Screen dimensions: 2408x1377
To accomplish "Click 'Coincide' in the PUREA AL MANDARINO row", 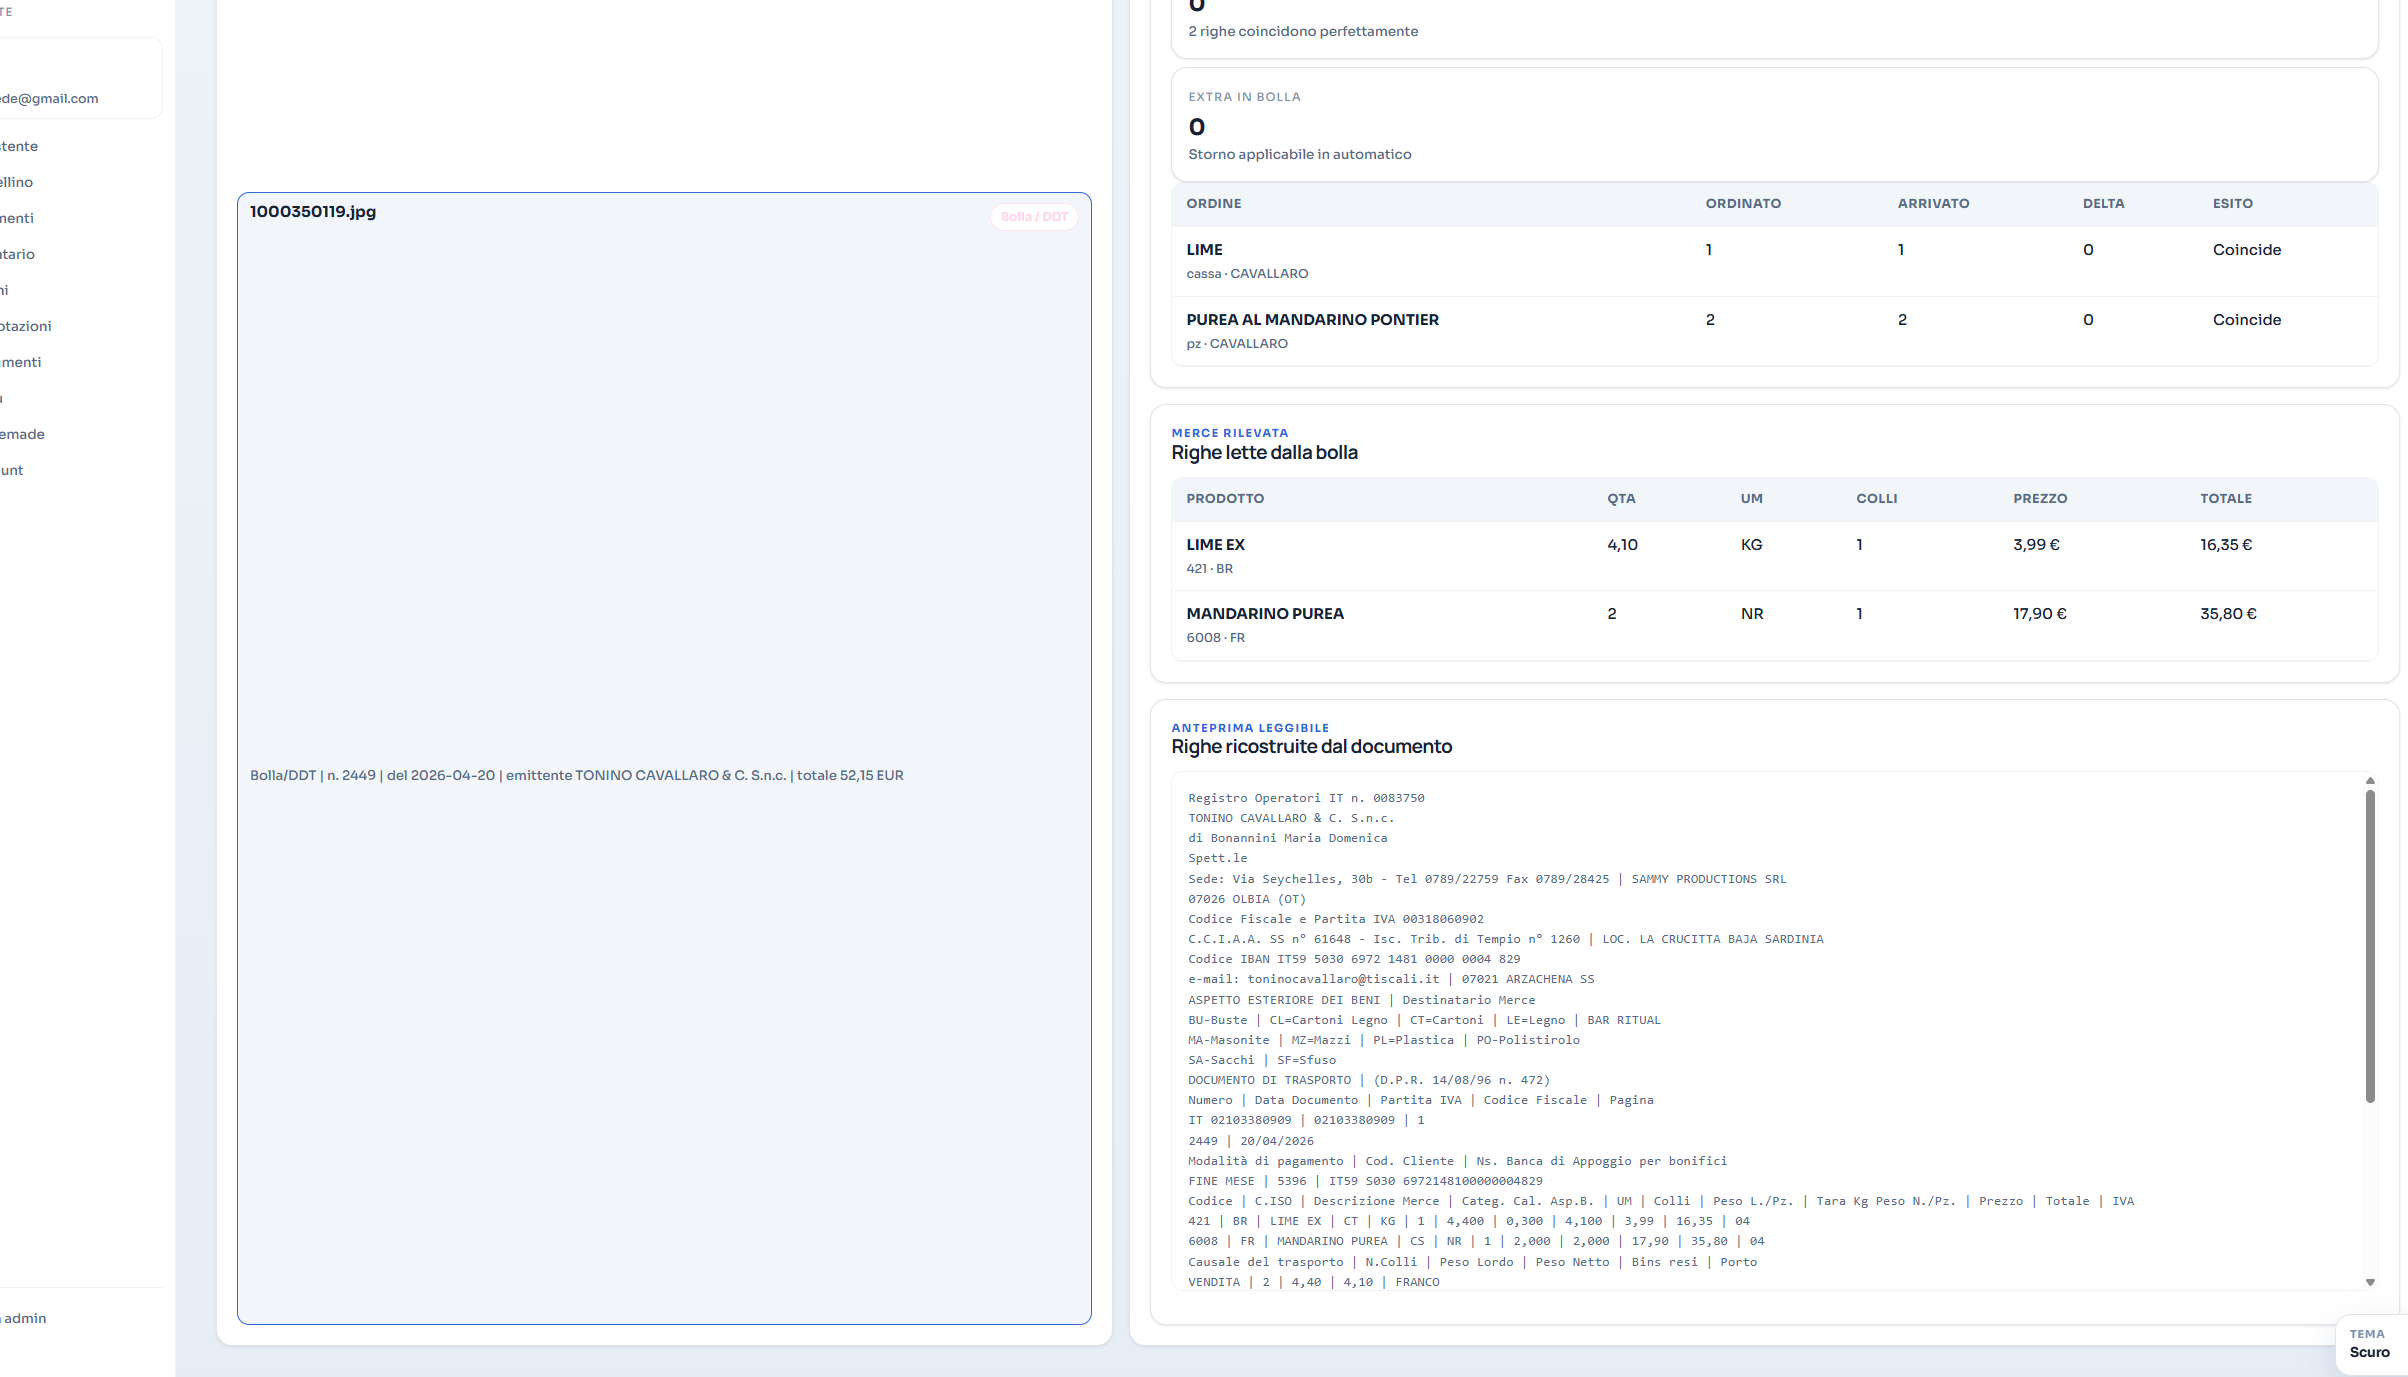I will (2246, 319).
